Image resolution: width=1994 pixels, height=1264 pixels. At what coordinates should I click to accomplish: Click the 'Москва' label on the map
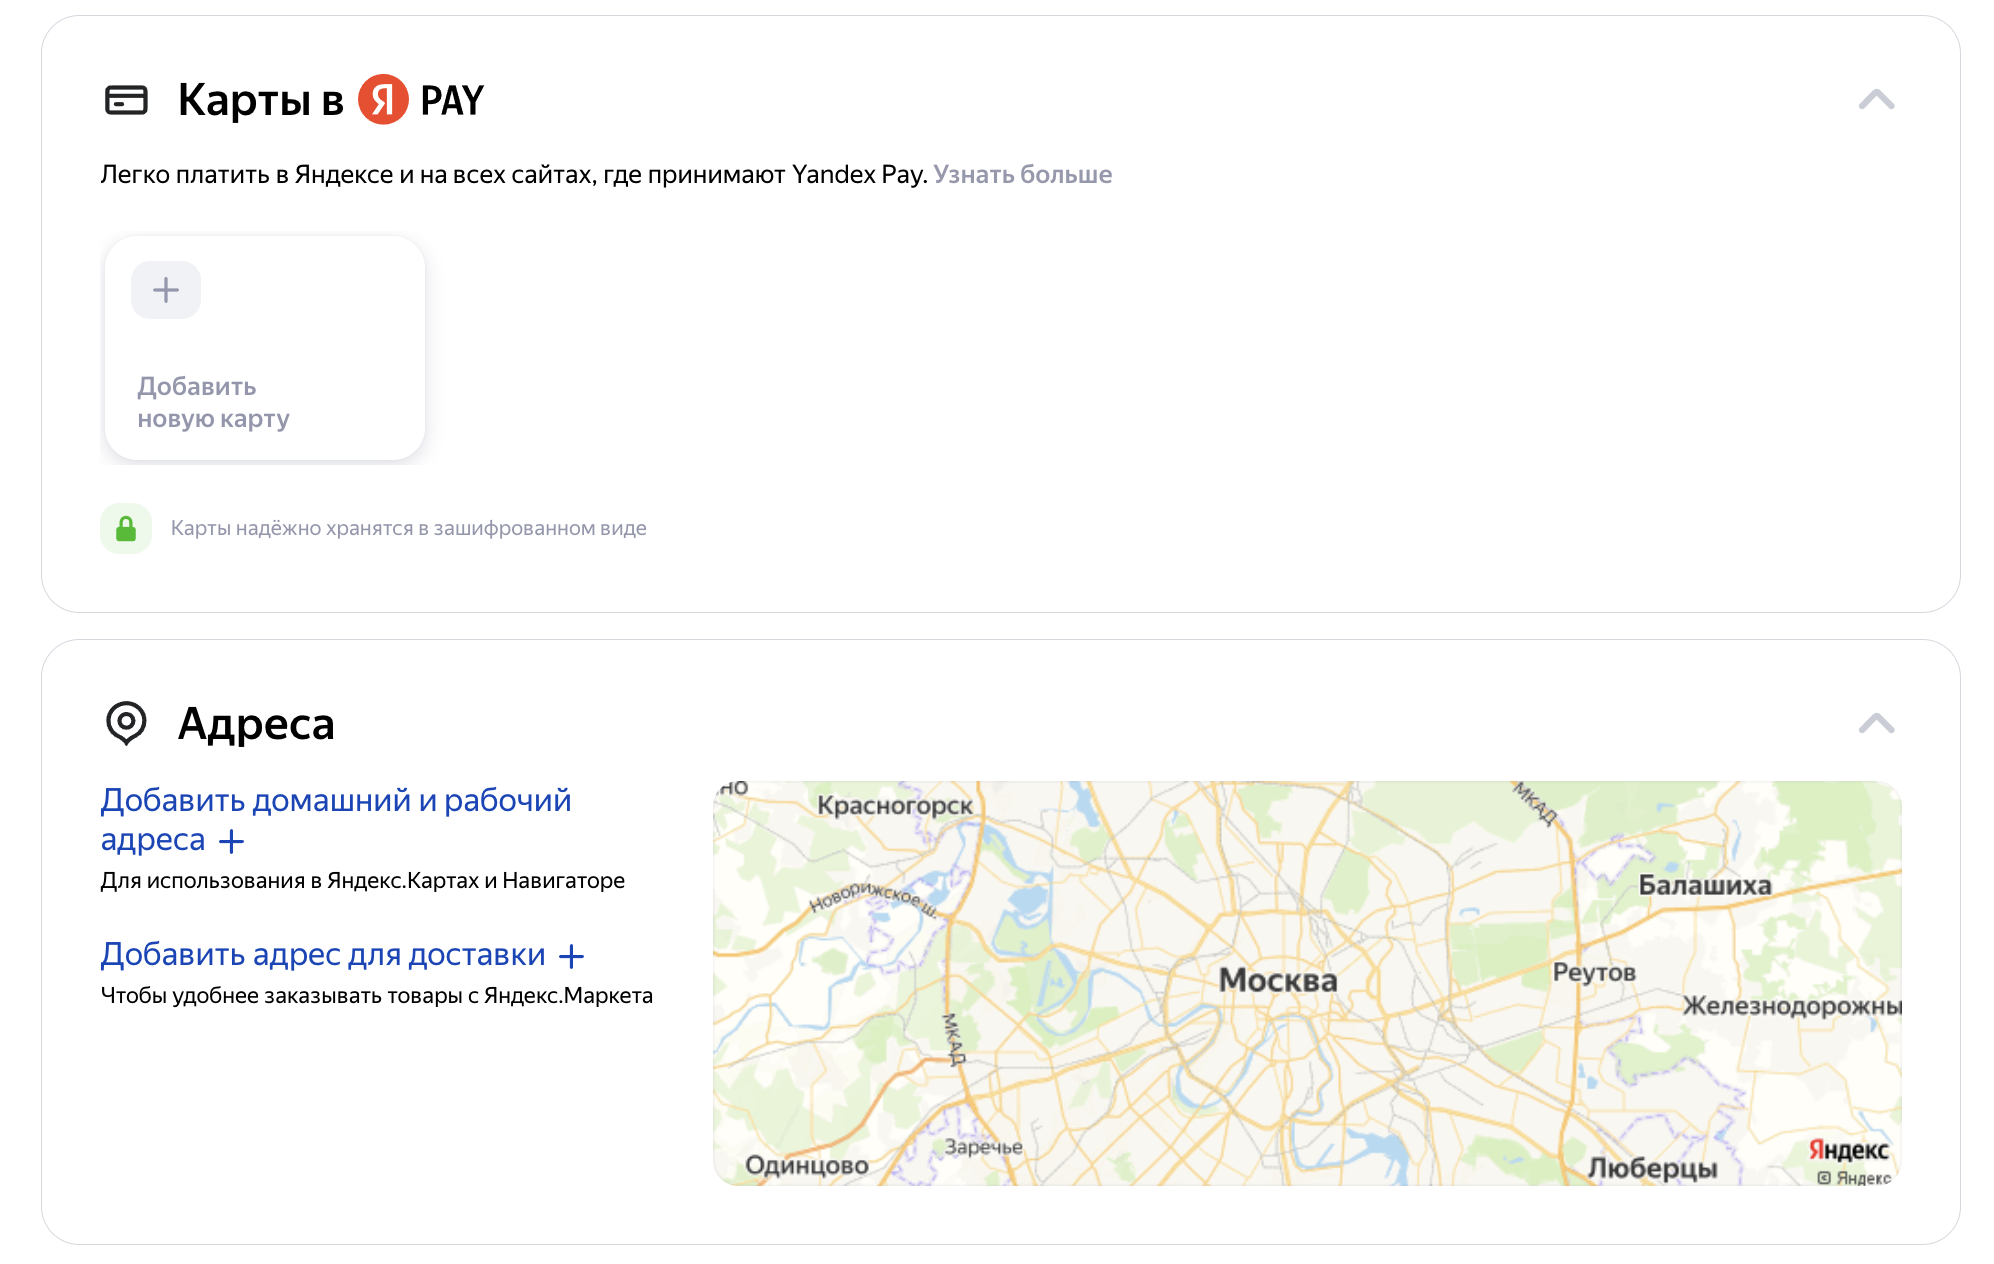1278,980
